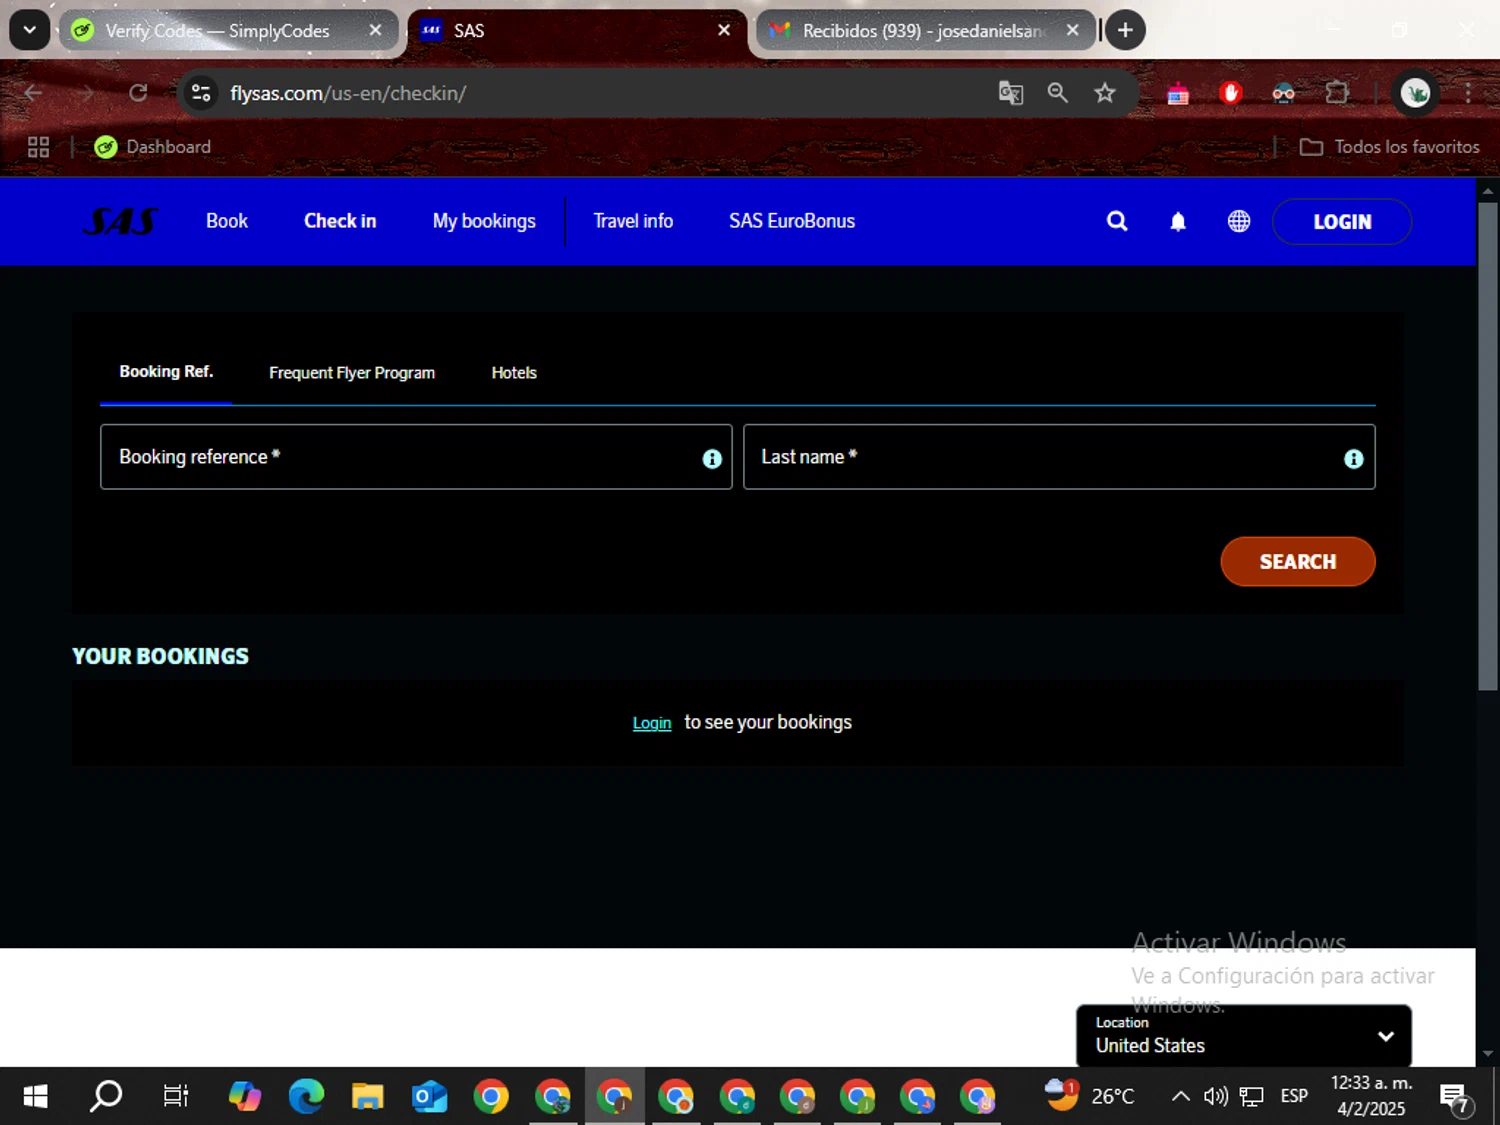Open Task View on taskbar
Screen dimensions: 1500x1125
[x=176, y=1097]
